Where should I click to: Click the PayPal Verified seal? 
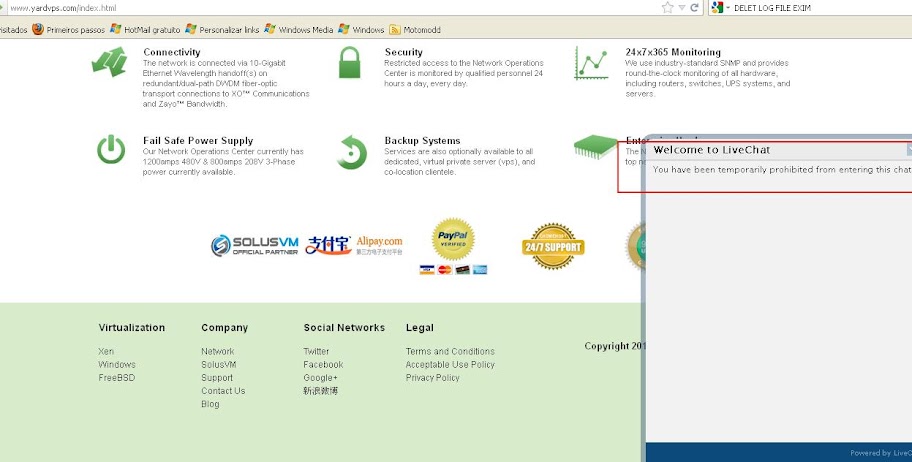[453, 239]
